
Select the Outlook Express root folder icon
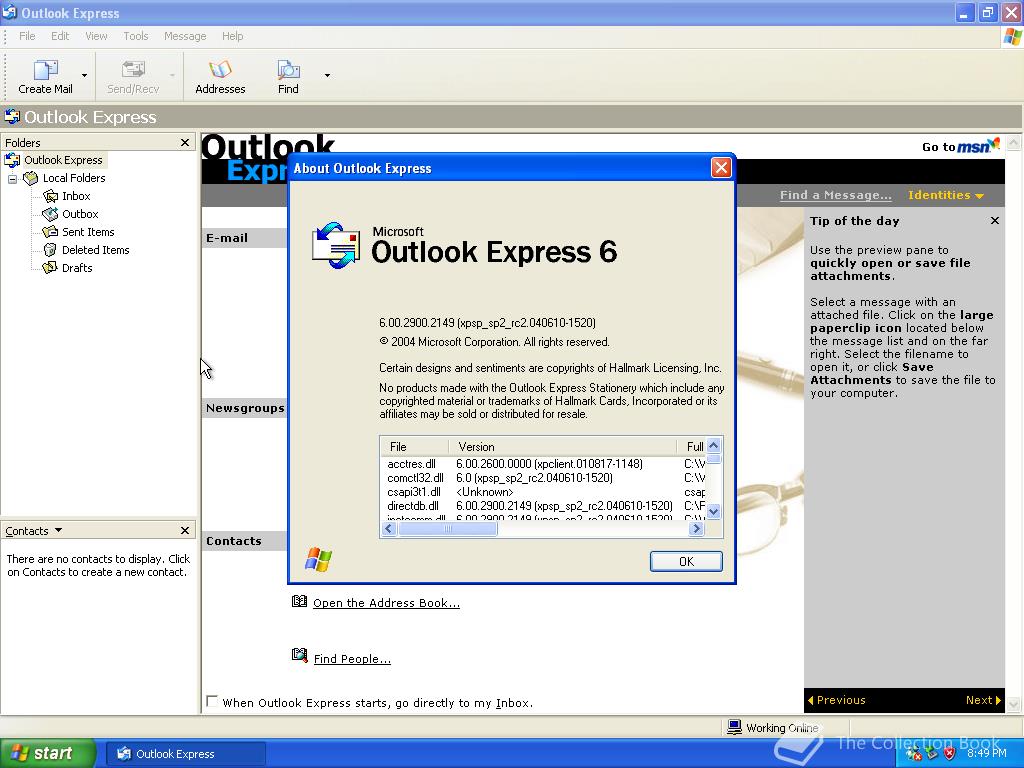click(12, 160)
